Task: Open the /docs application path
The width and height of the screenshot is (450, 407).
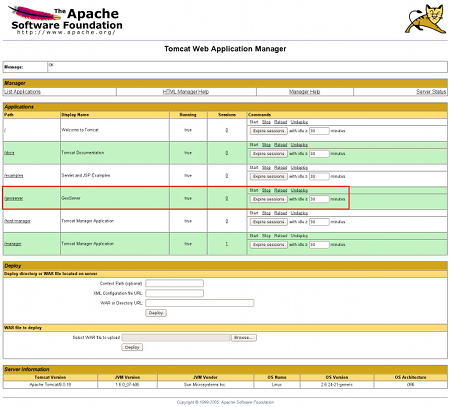Action: pyautogui.click(x=9, y=153)
